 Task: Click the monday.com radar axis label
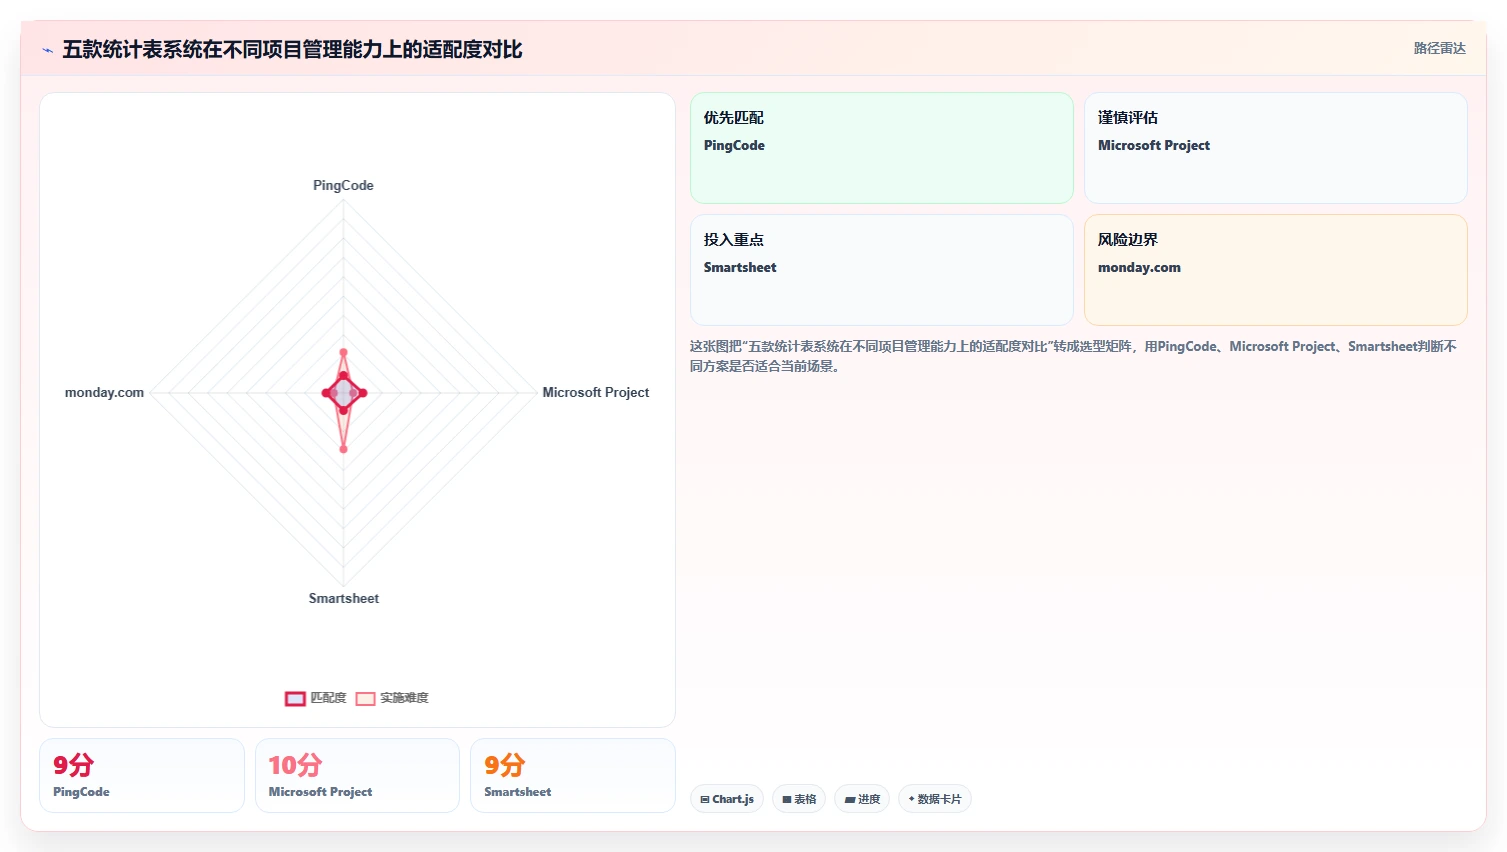tap(104, 392)
